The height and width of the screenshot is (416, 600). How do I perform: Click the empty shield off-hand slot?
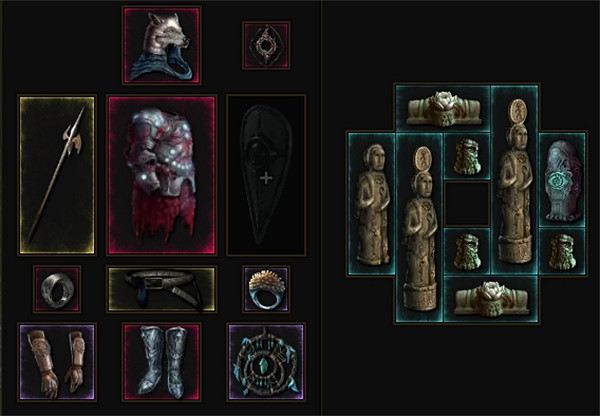tap(266, 175)
